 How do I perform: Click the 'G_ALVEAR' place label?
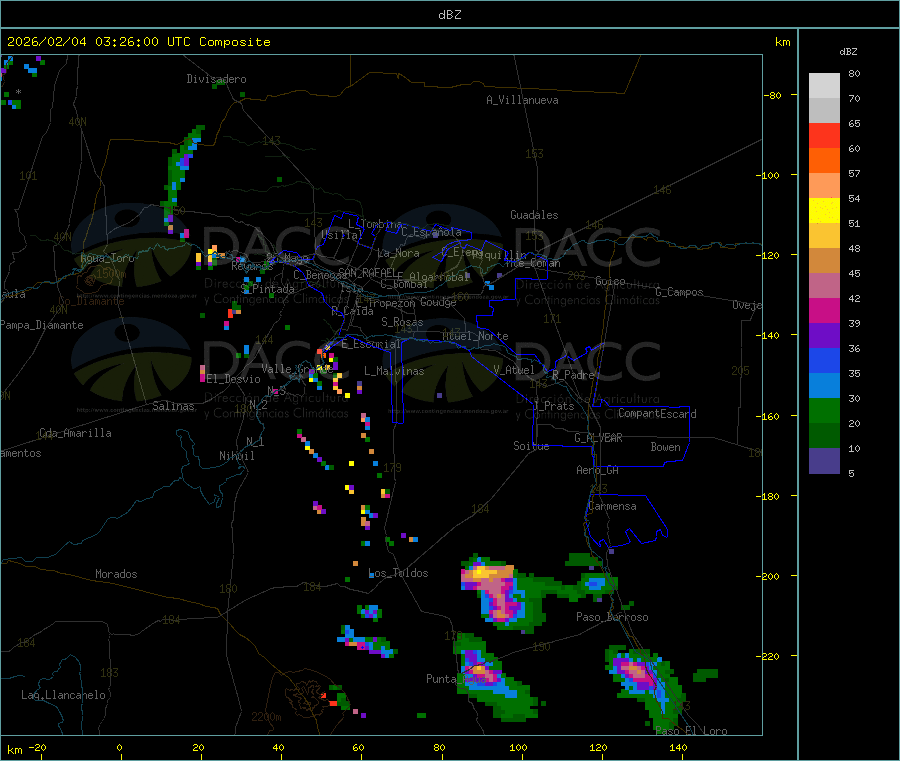(598, 438)
